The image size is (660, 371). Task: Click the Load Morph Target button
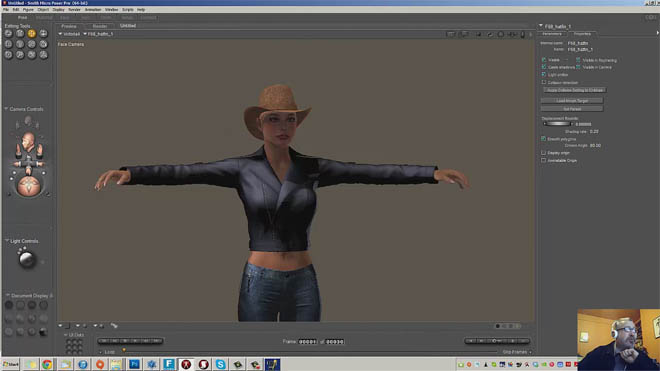[x=572, y=101]
